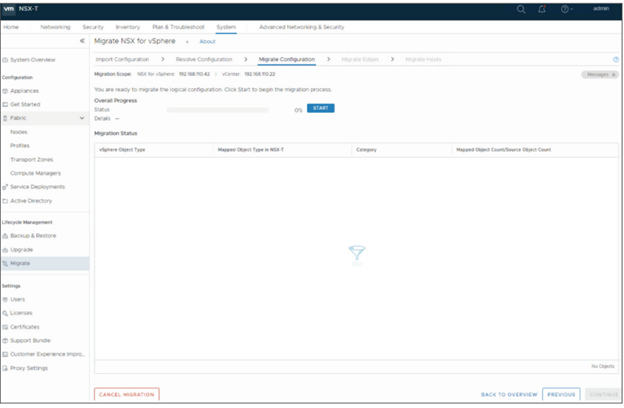Viewport: 624px width, 408px height.
Task: Click the CONTINUE button
Action: pos(603,394)
